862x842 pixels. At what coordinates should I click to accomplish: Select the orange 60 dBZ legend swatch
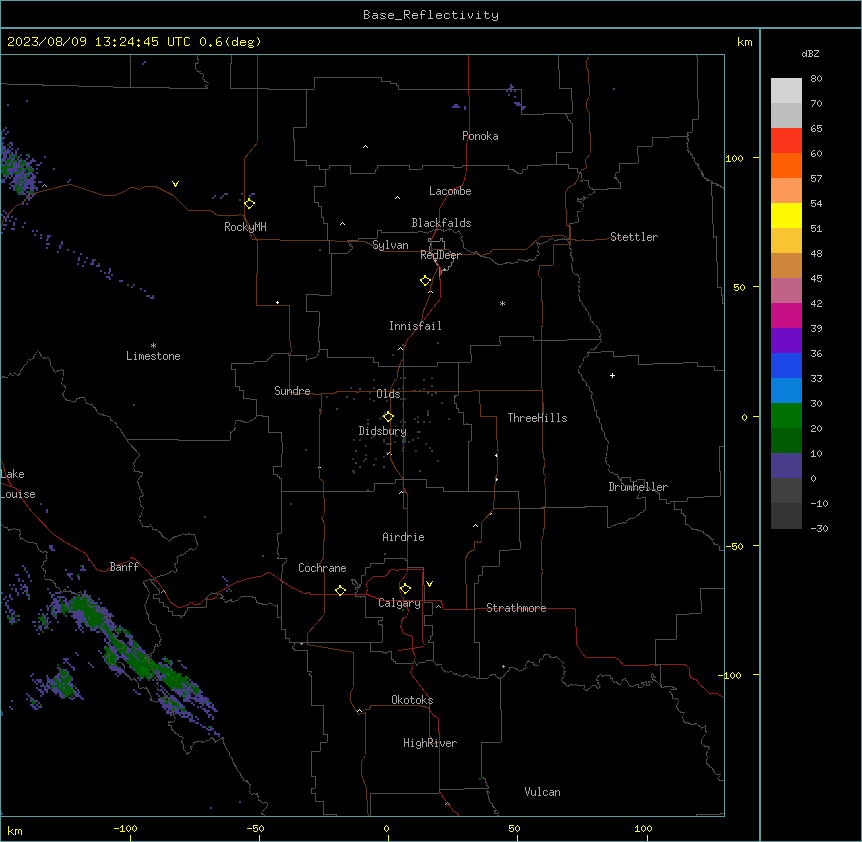coord(786,165)
